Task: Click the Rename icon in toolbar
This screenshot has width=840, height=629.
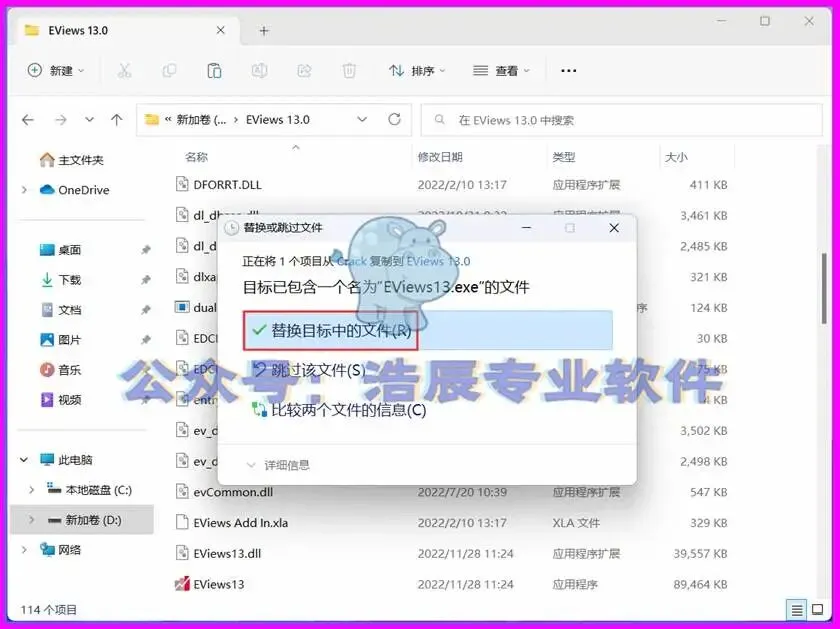Action: click(x=259, y=70)
